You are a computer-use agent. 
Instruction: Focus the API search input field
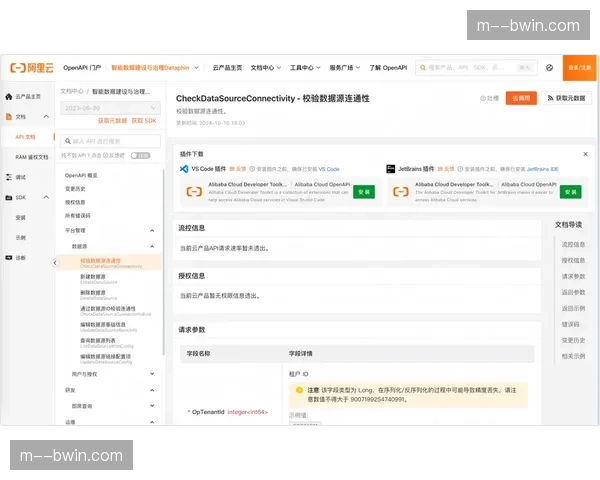(x=110, y=141)
